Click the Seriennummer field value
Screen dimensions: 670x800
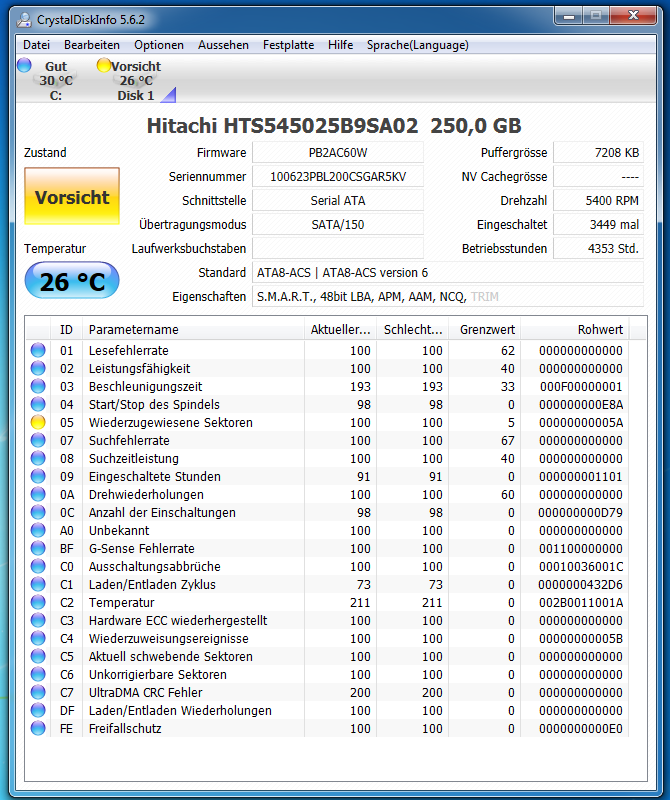338,177
